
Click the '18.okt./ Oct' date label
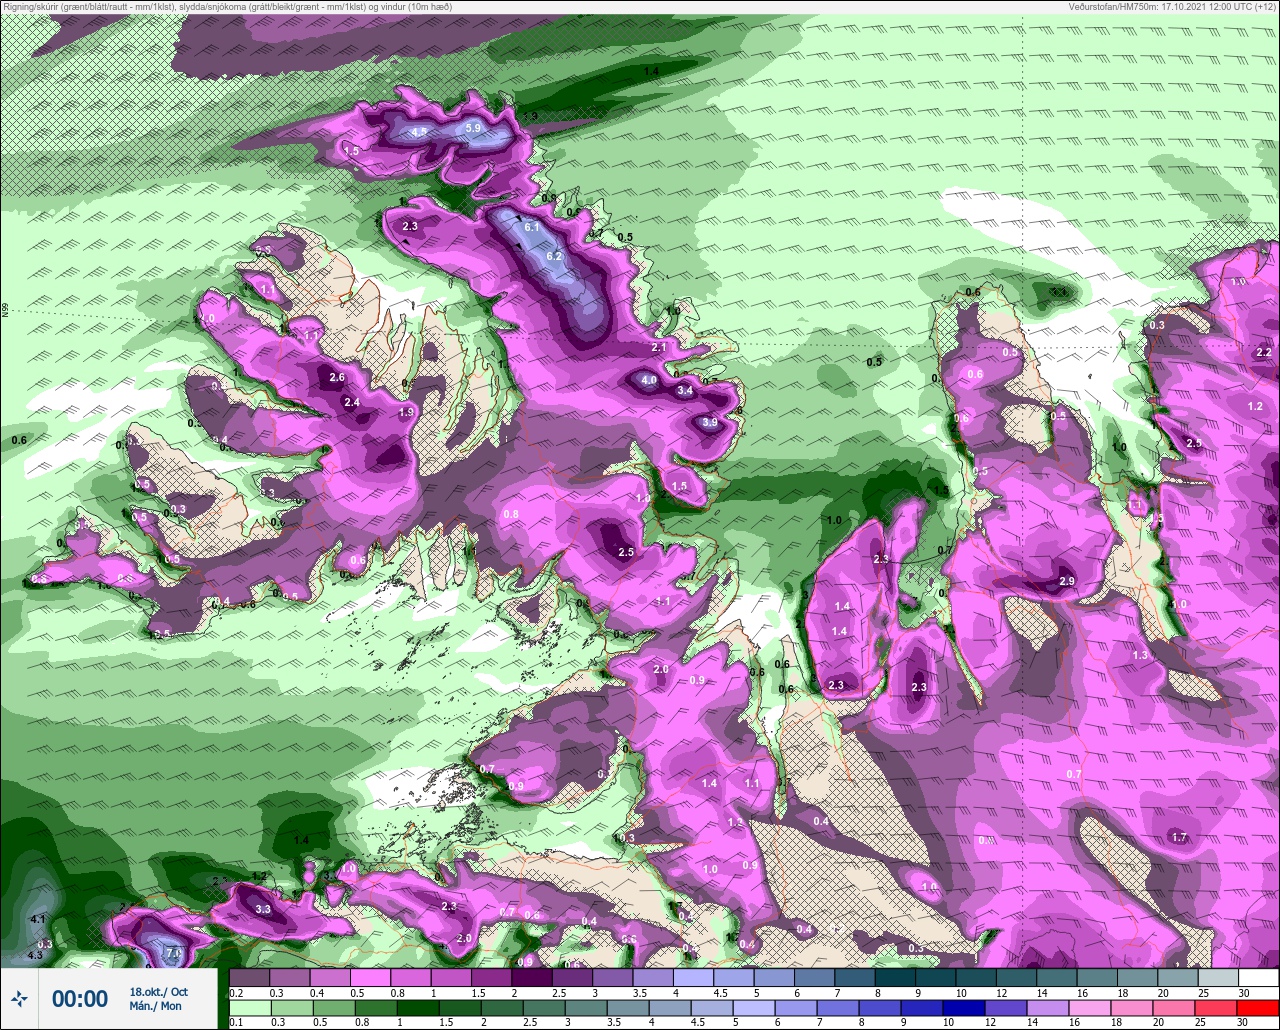(158, 991)
